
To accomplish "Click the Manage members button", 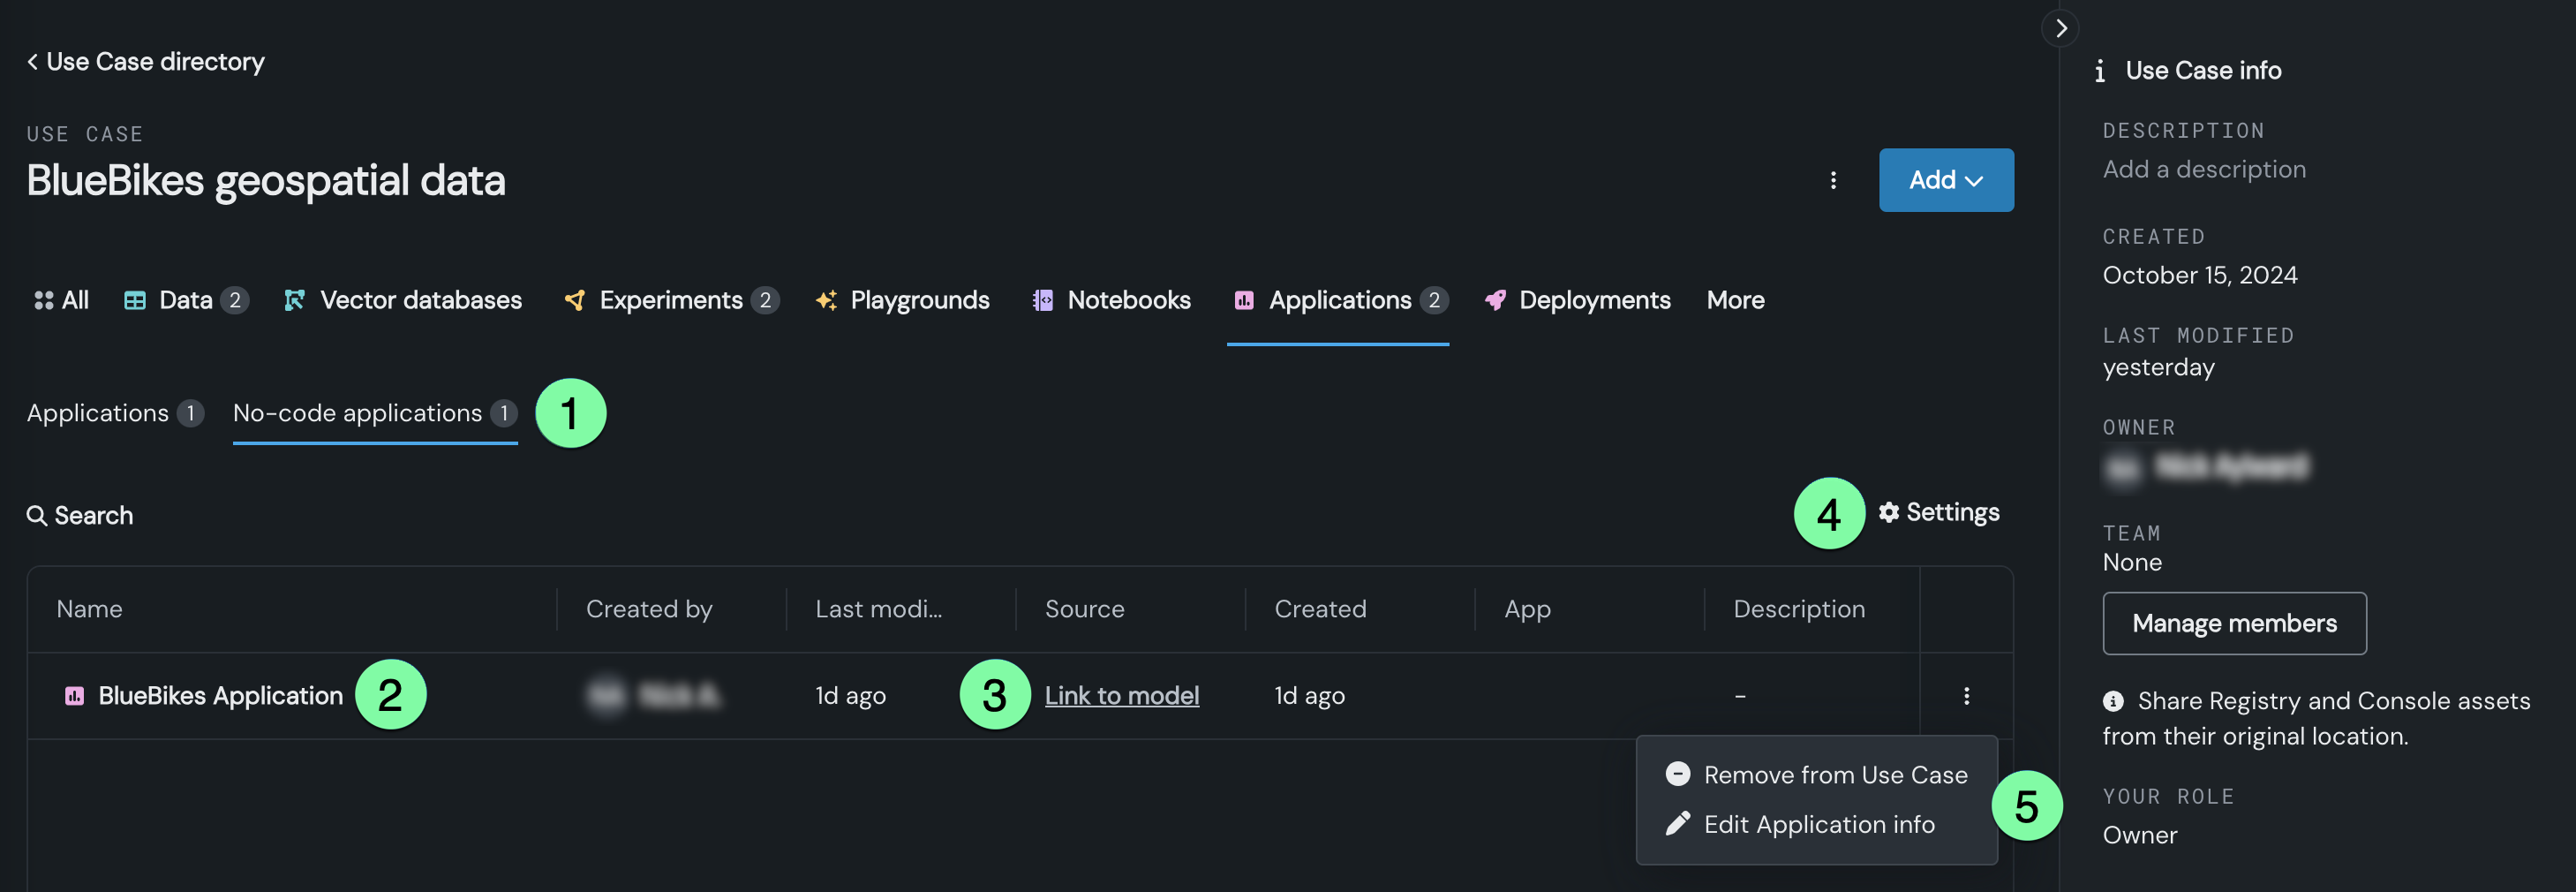I will point(2233,623).
